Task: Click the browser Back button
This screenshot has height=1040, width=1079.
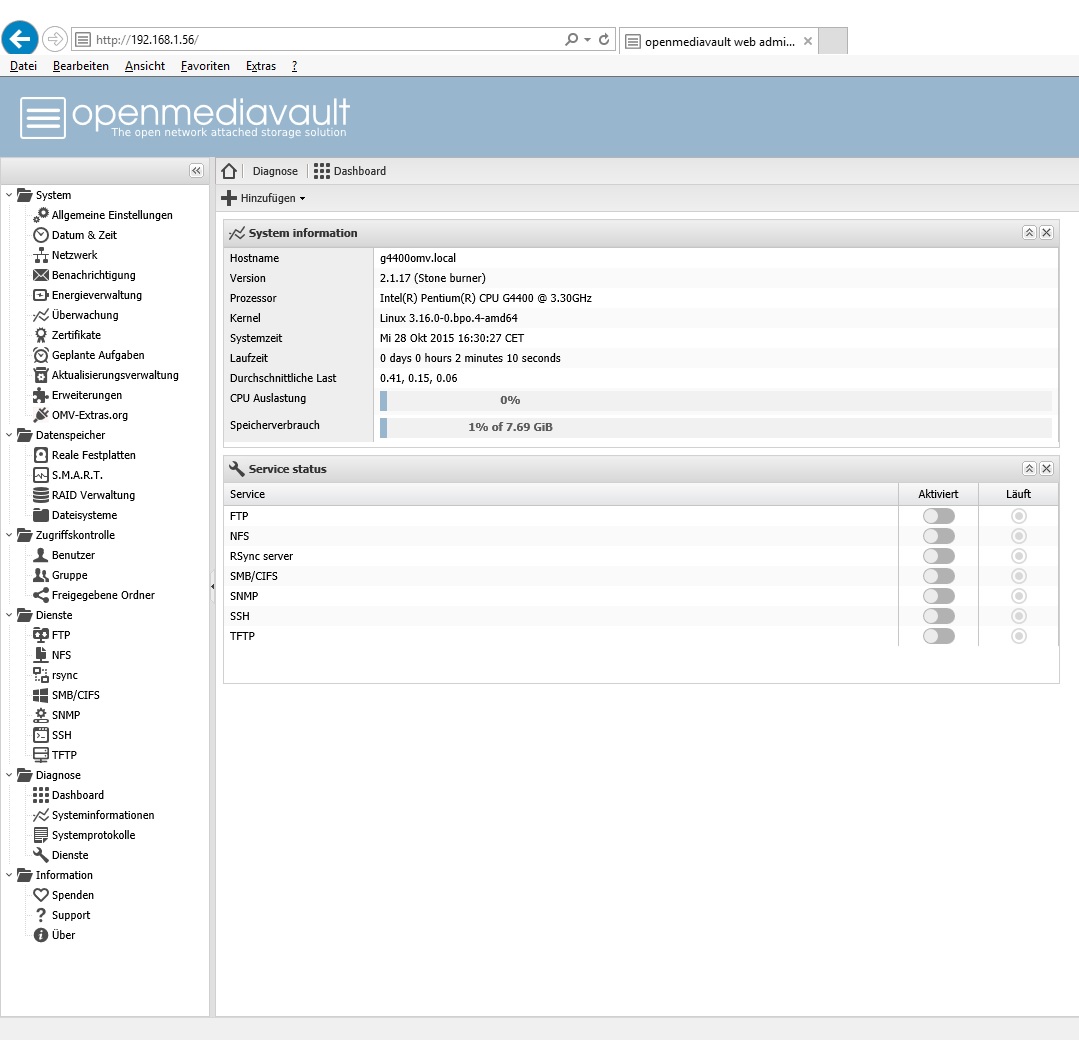Action: tap(20, 38)
